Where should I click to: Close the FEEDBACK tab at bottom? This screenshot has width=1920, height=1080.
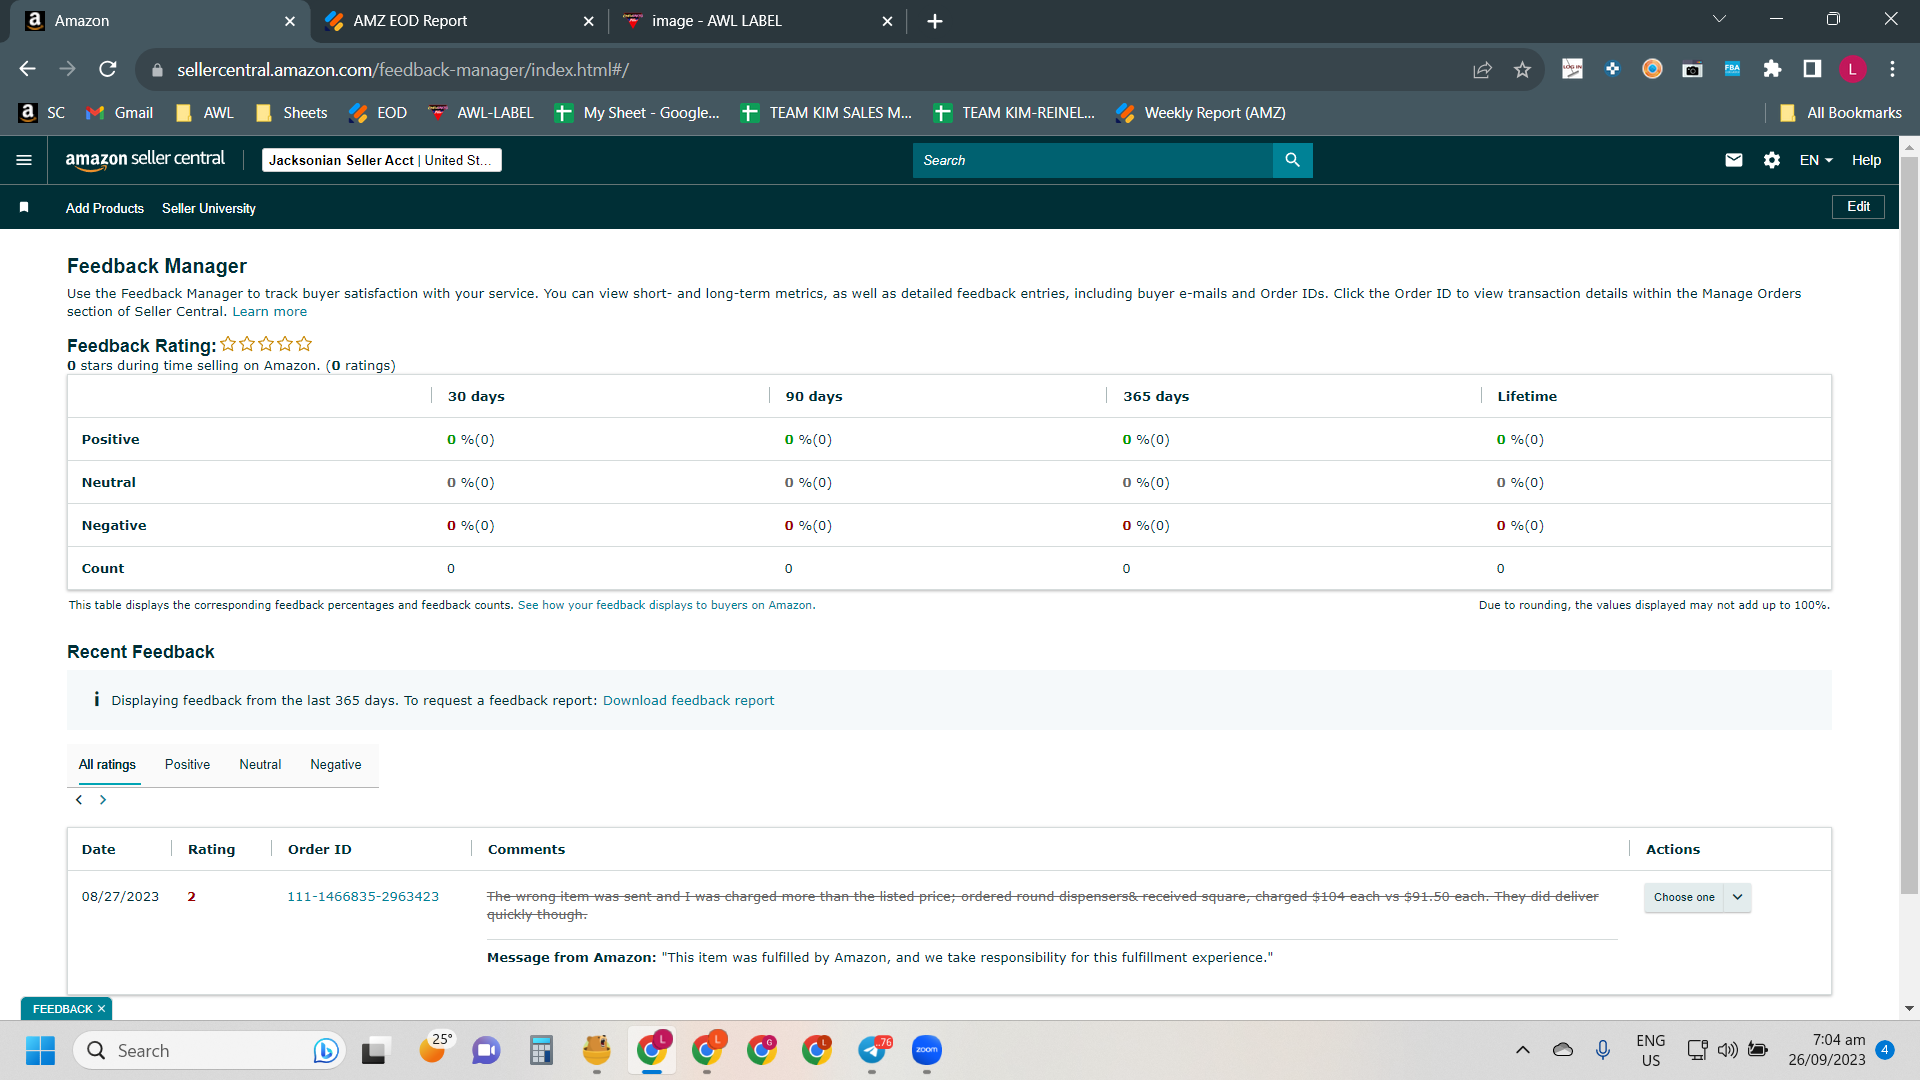[x=101, y=1009]
